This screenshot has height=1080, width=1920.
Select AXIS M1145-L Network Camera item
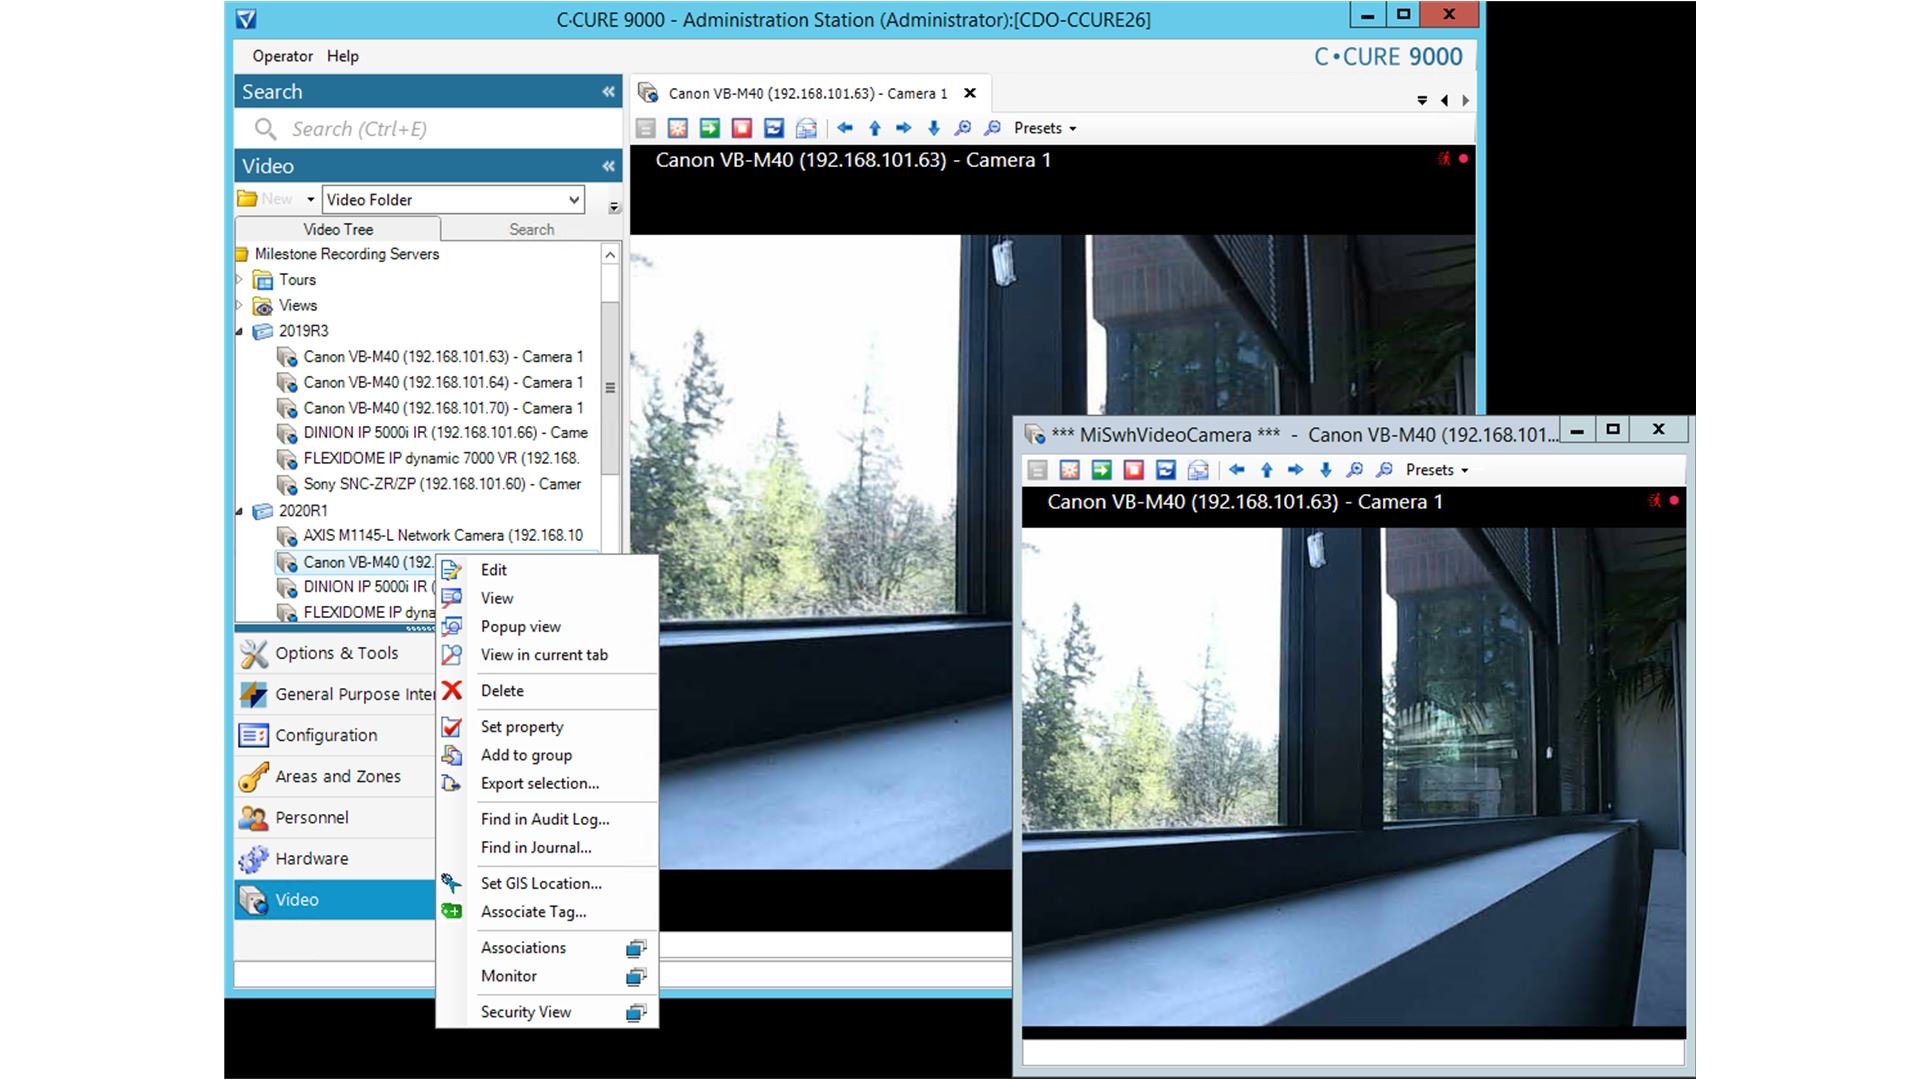tap(443, 536)
